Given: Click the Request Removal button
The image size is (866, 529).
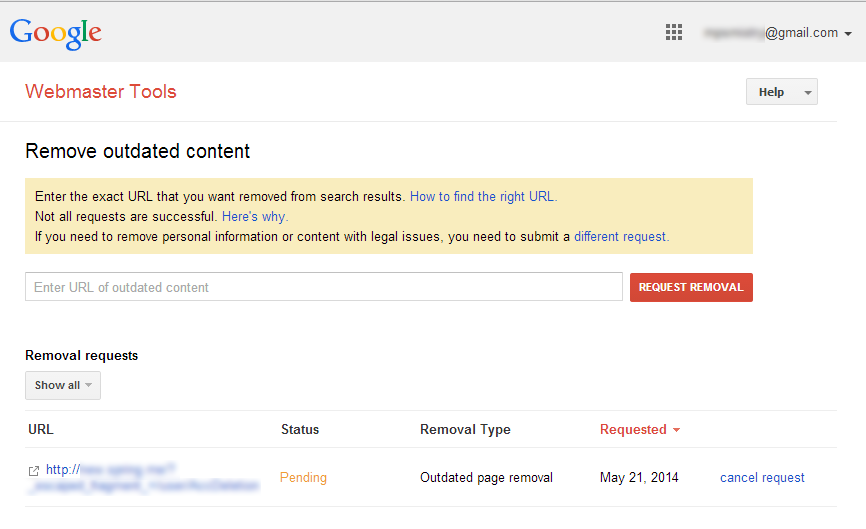Looking at the screenshot, I should 691,287.
